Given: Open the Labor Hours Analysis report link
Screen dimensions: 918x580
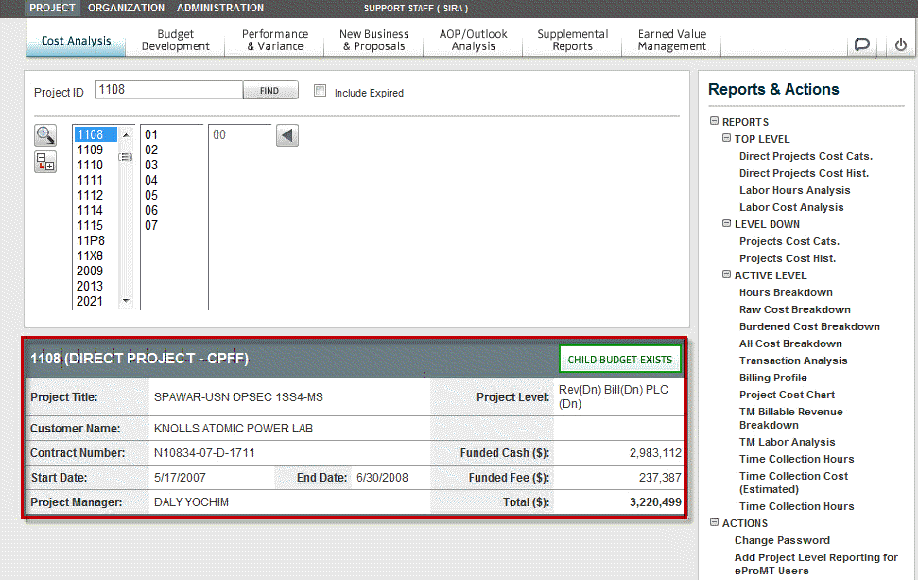Looking at the screenshot, I should coord(794,190).
